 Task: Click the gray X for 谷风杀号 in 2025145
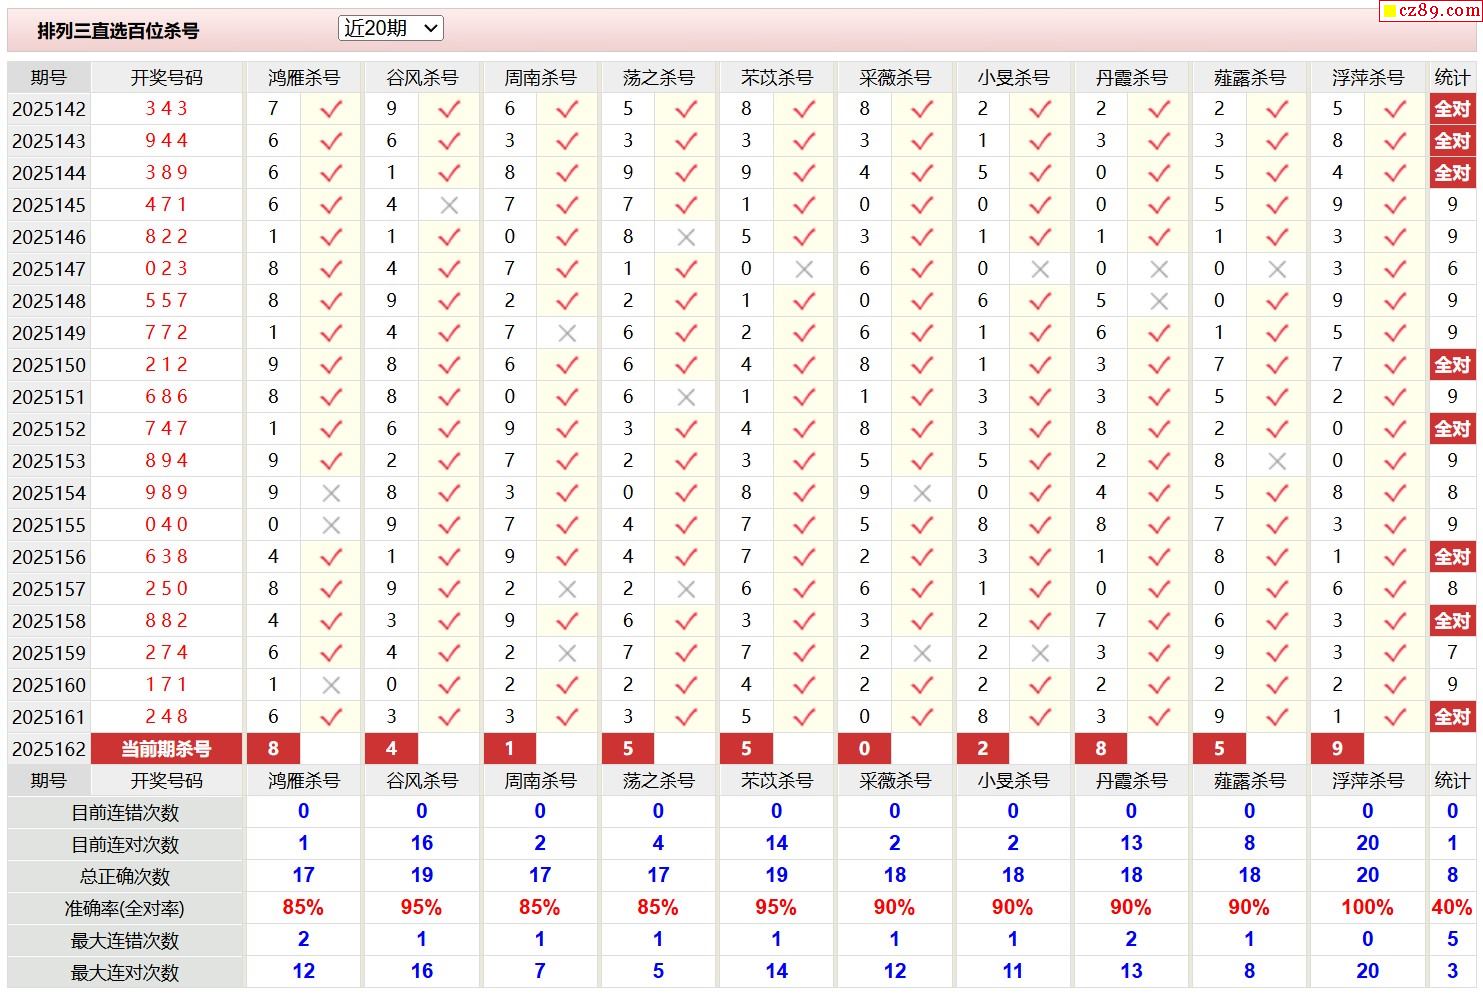pyautogui.click(x=449, y=205)
